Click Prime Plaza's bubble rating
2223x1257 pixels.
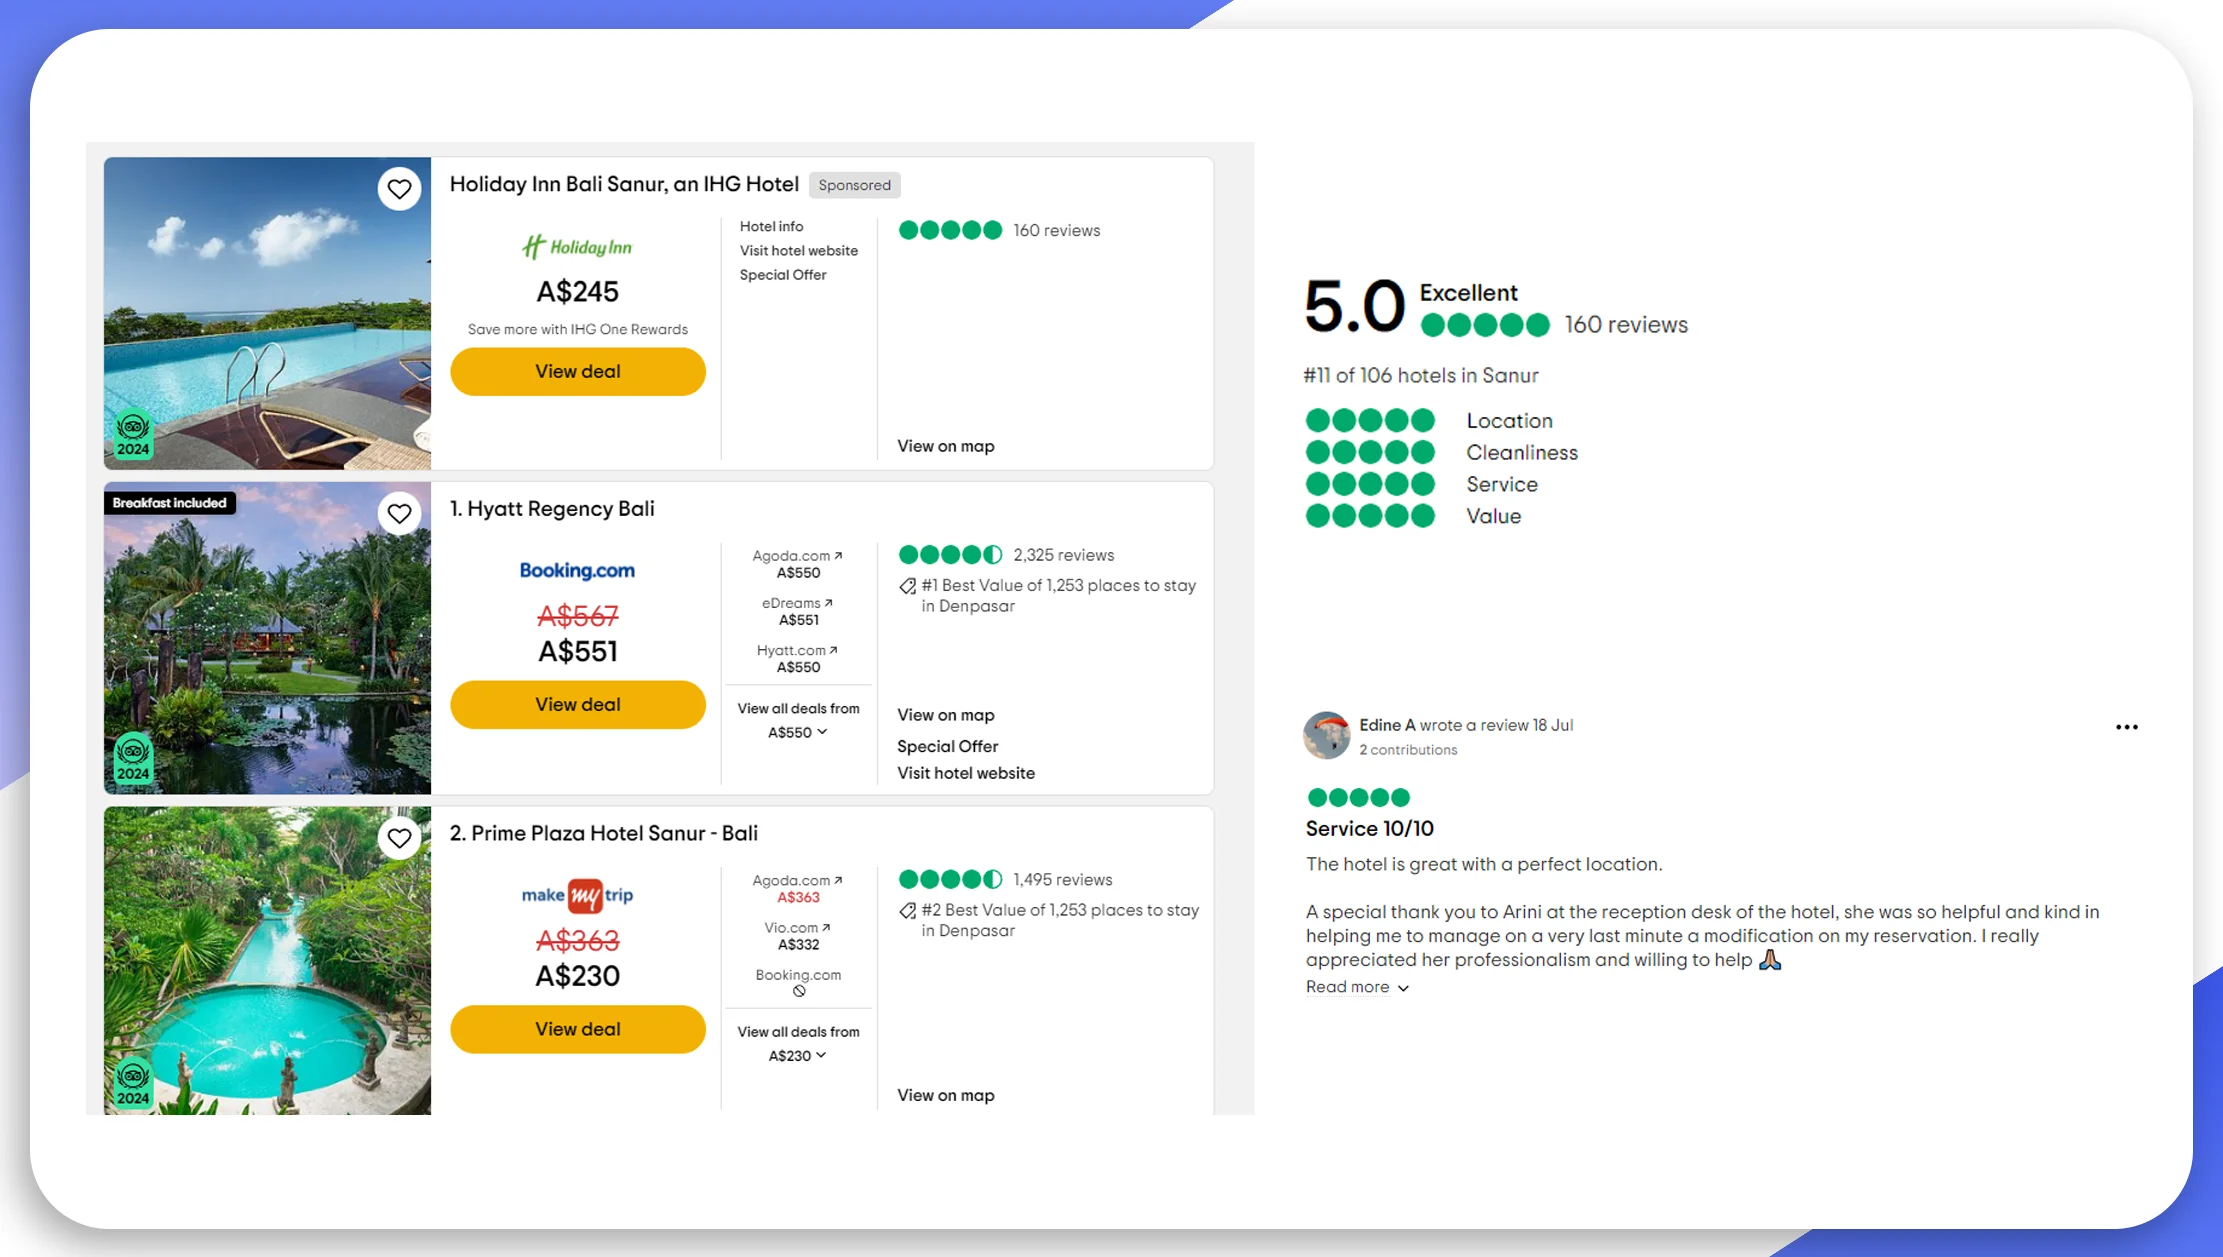[x=950, y=880]
